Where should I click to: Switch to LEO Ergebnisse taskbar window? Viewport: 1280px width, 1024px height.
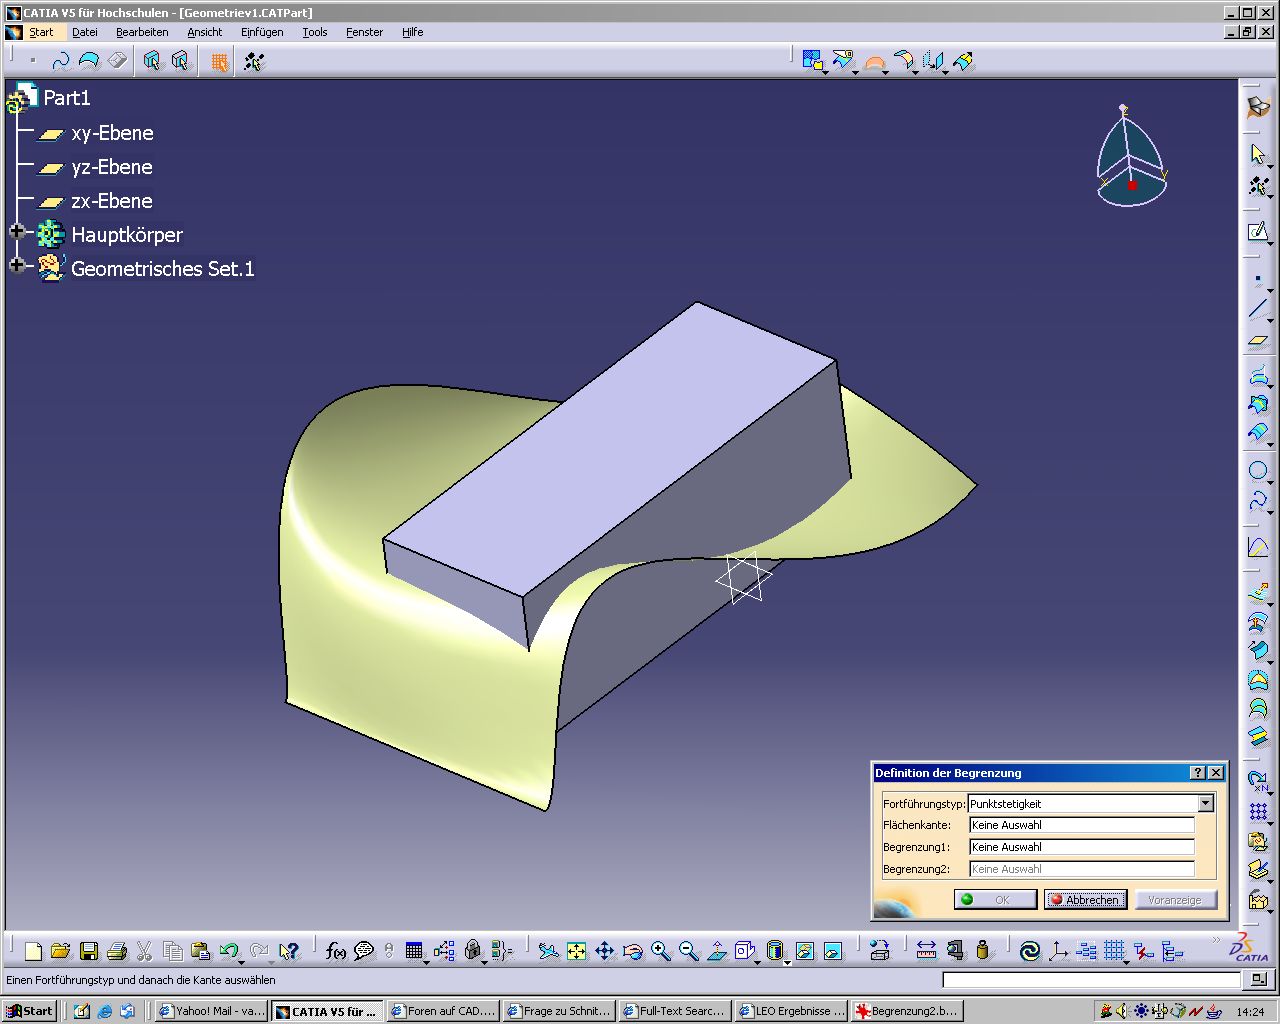(x=791, y=1011)
